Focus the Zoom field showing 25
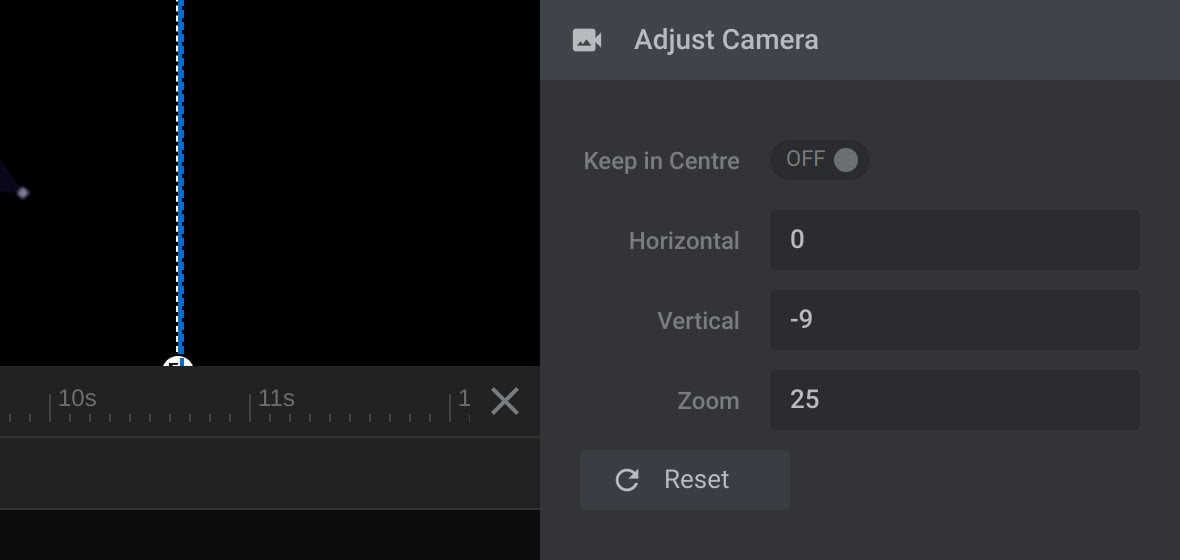 click(954, 400)
